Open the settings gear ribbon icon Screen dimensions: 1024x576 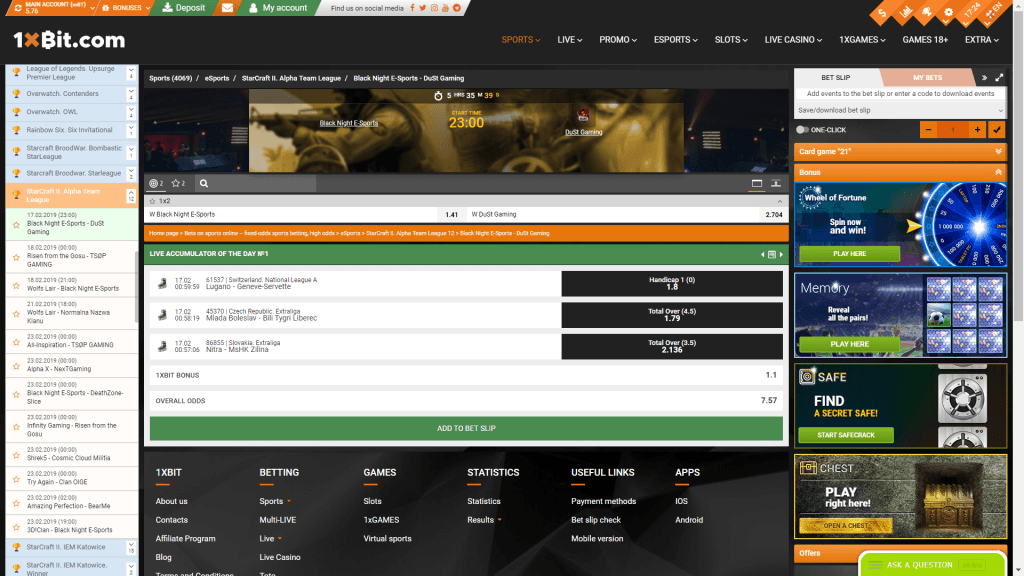[x=949, y=12]
